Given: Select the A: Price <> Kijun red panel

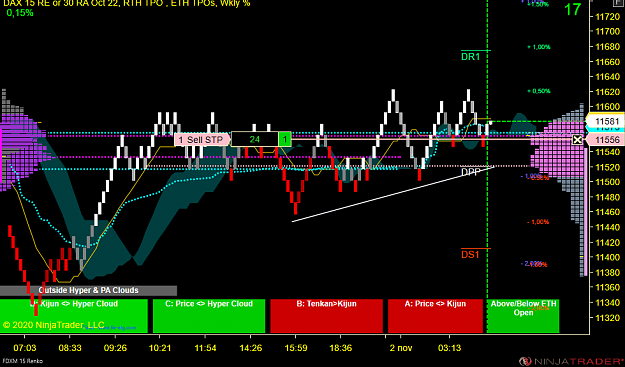Looking at the screenshot, I should [x=435, y=316].
